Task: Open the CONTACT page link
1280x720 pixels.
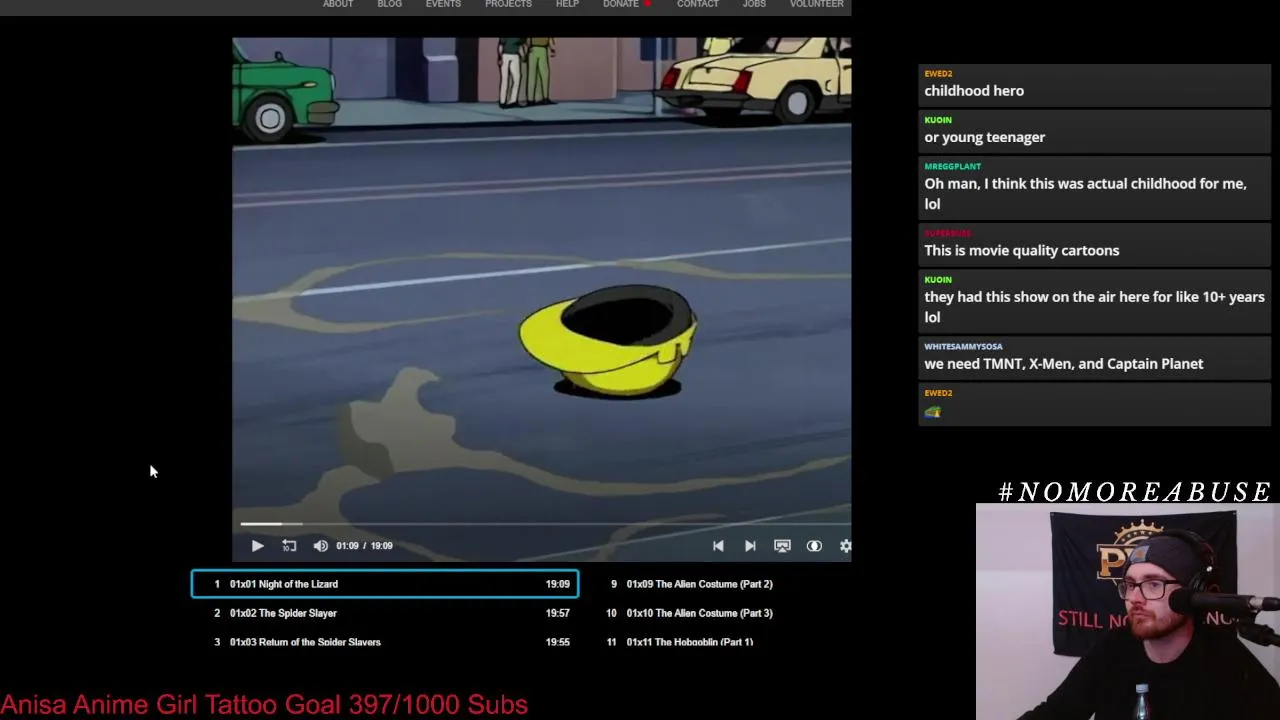Action: pos(698,4)
